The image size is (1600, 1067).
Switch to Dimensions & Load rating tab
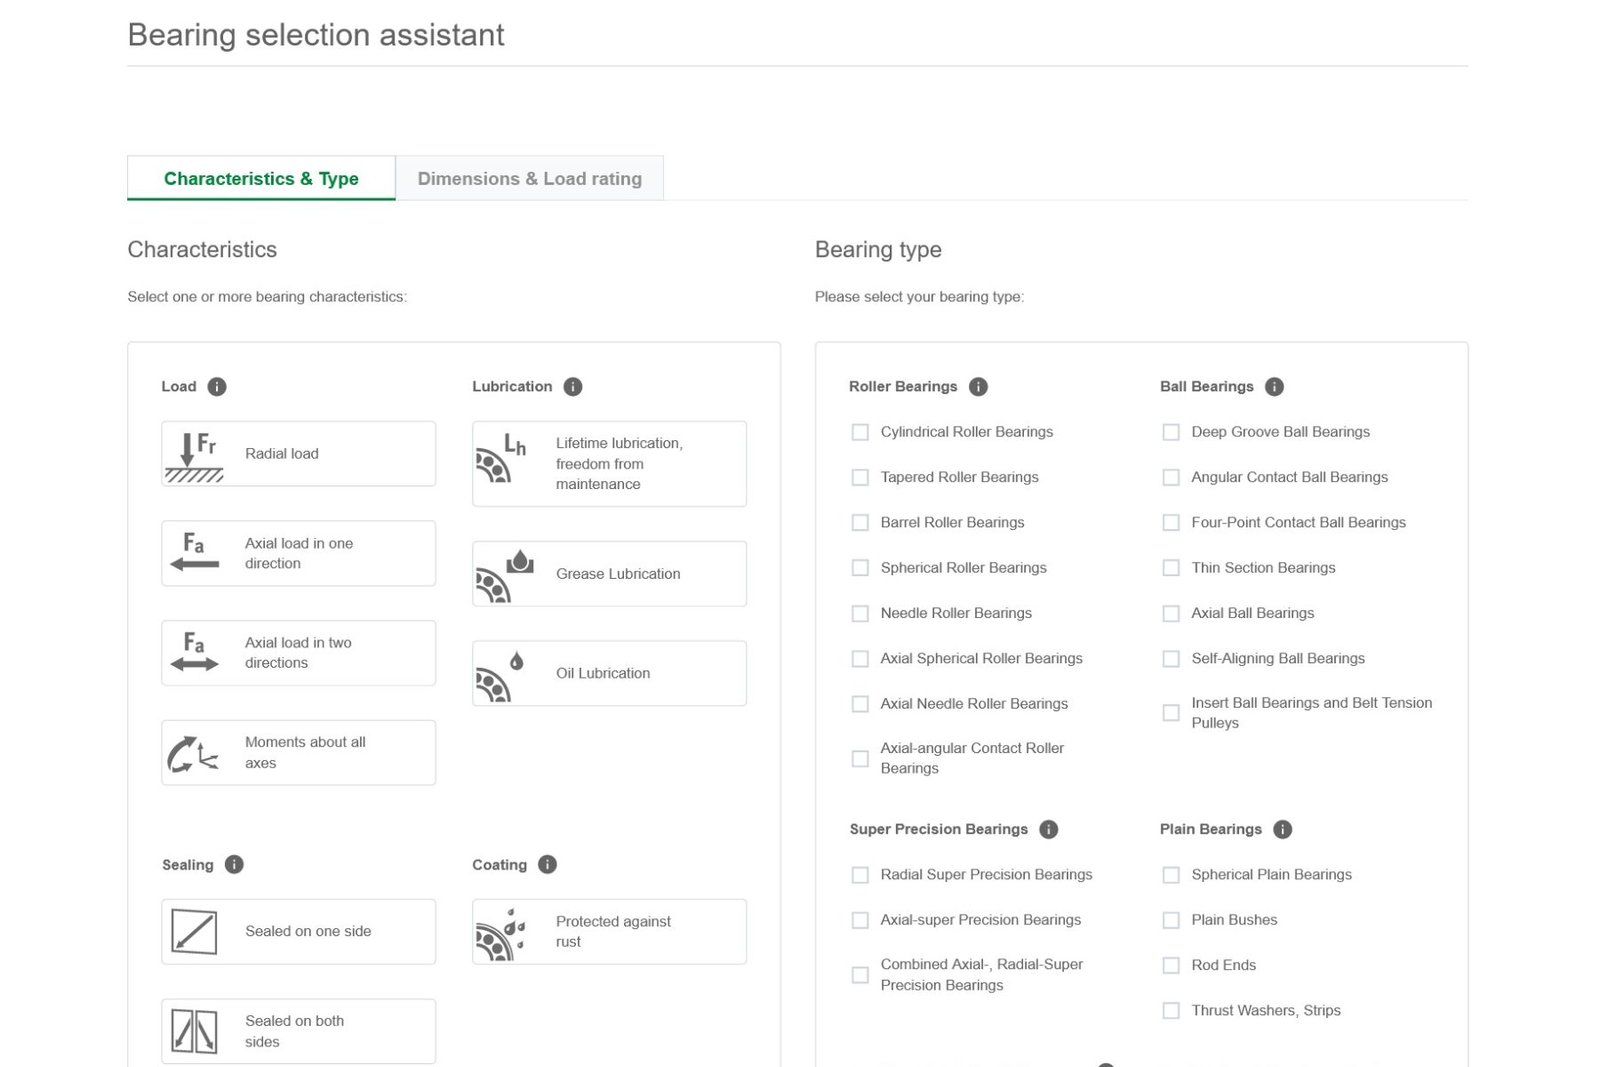point(529,179)
